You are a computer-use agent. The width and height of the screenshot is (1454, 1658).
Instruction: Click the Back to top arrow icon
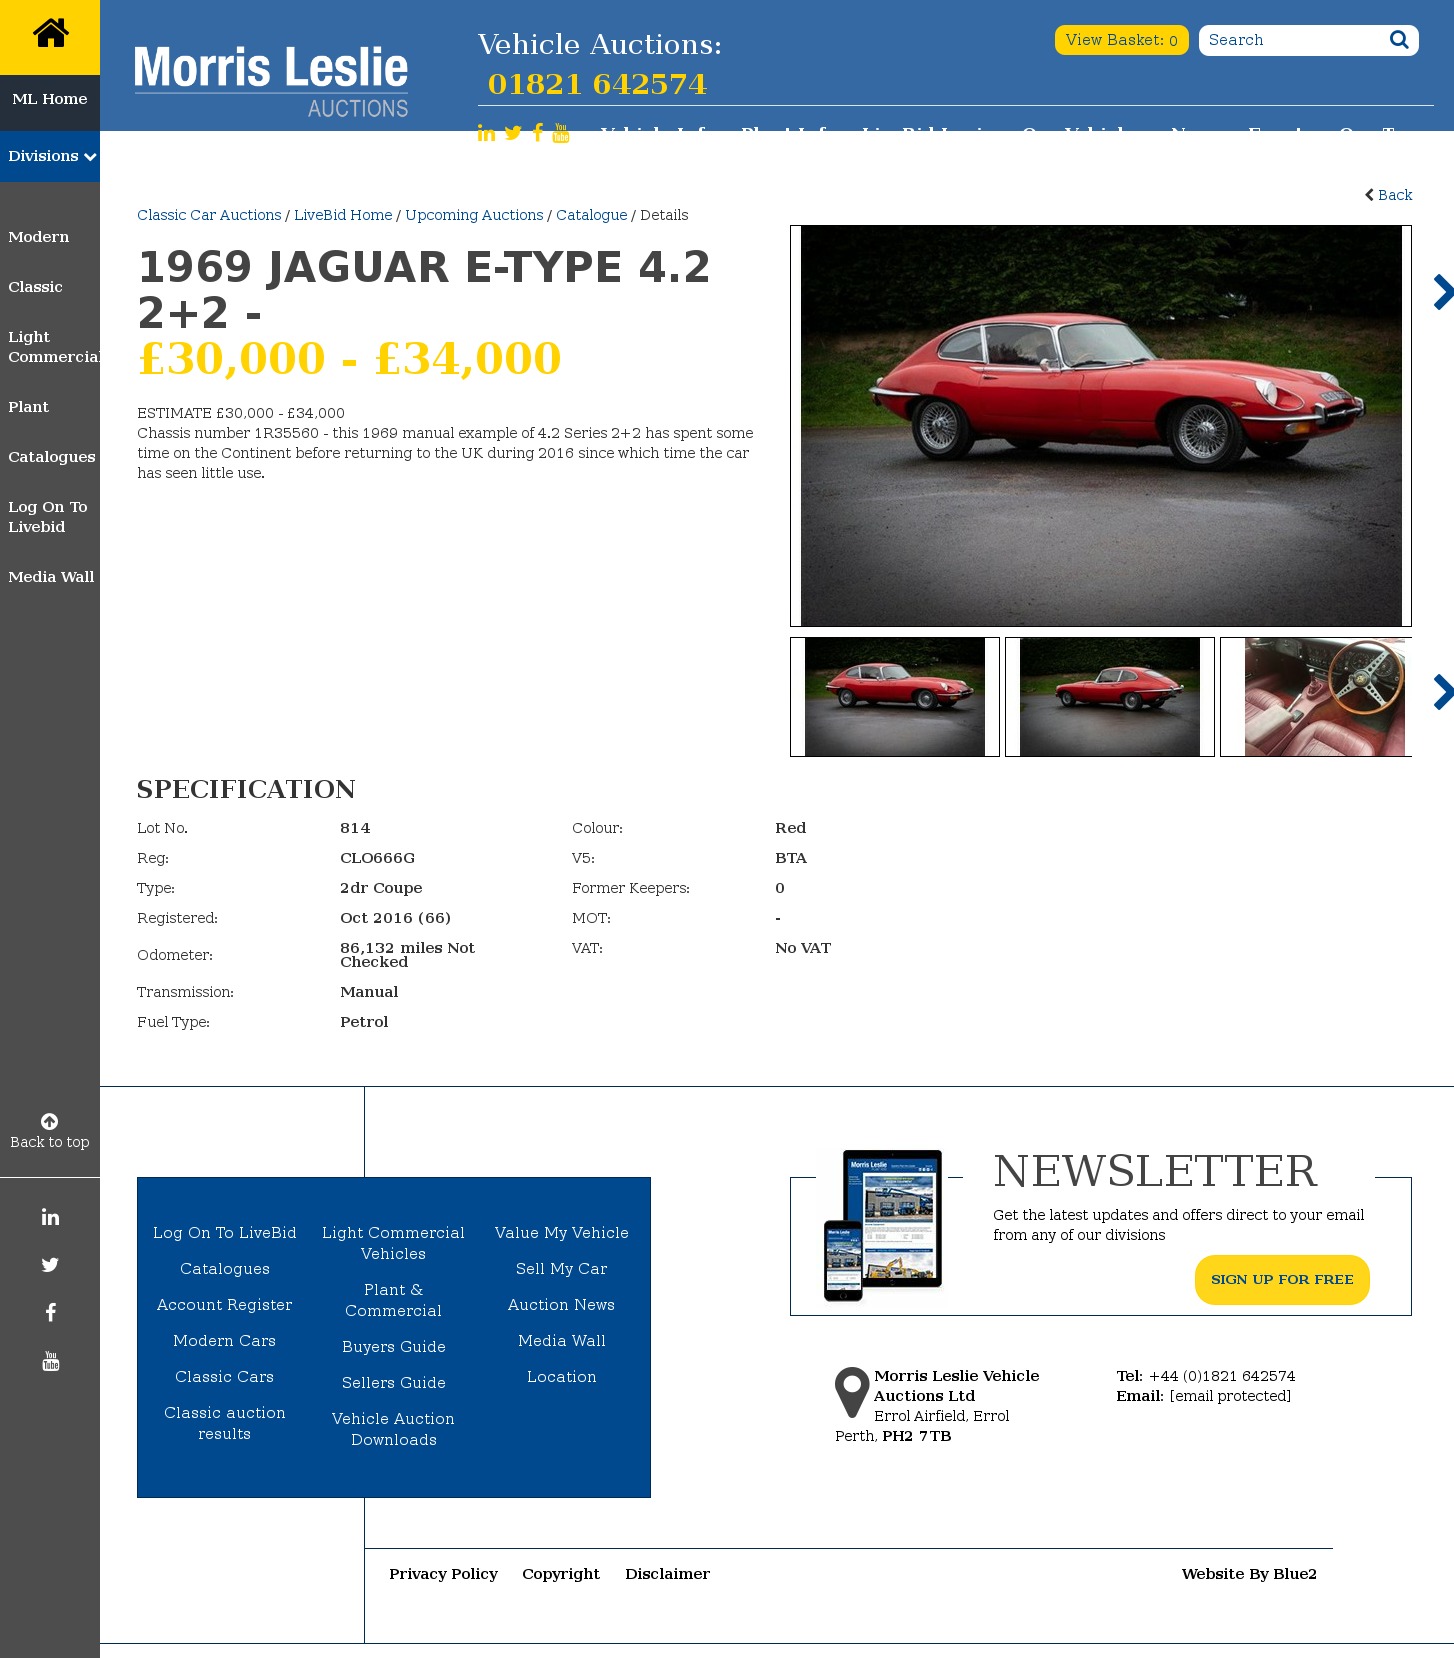click(x=49, y=1121)
